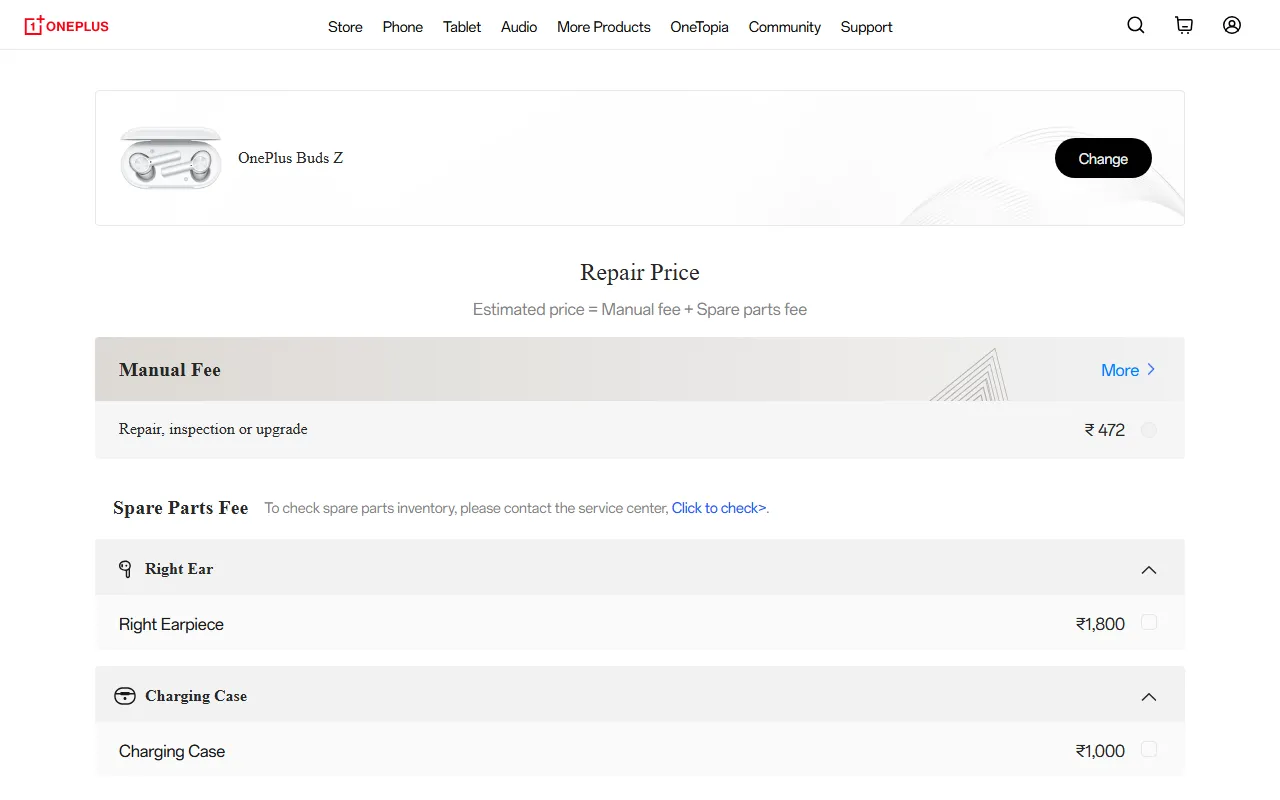1280x800 pixels.
Task: Click the OnePlus logo
Action: coord(67,26)
